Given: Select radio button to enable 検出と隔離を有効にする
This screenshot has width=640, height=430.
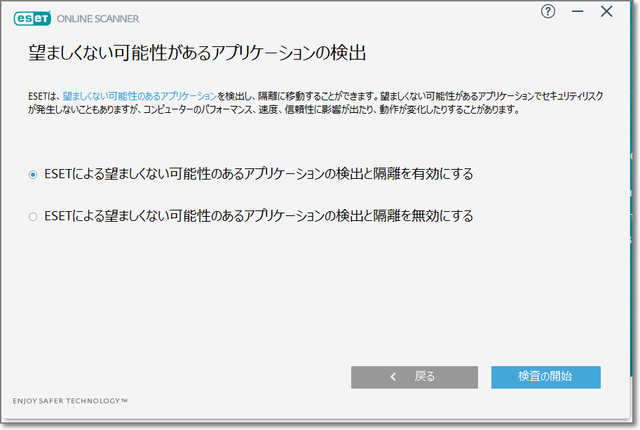Looking at the screenshot, I should pyautogui.click(x=33, y=174).
